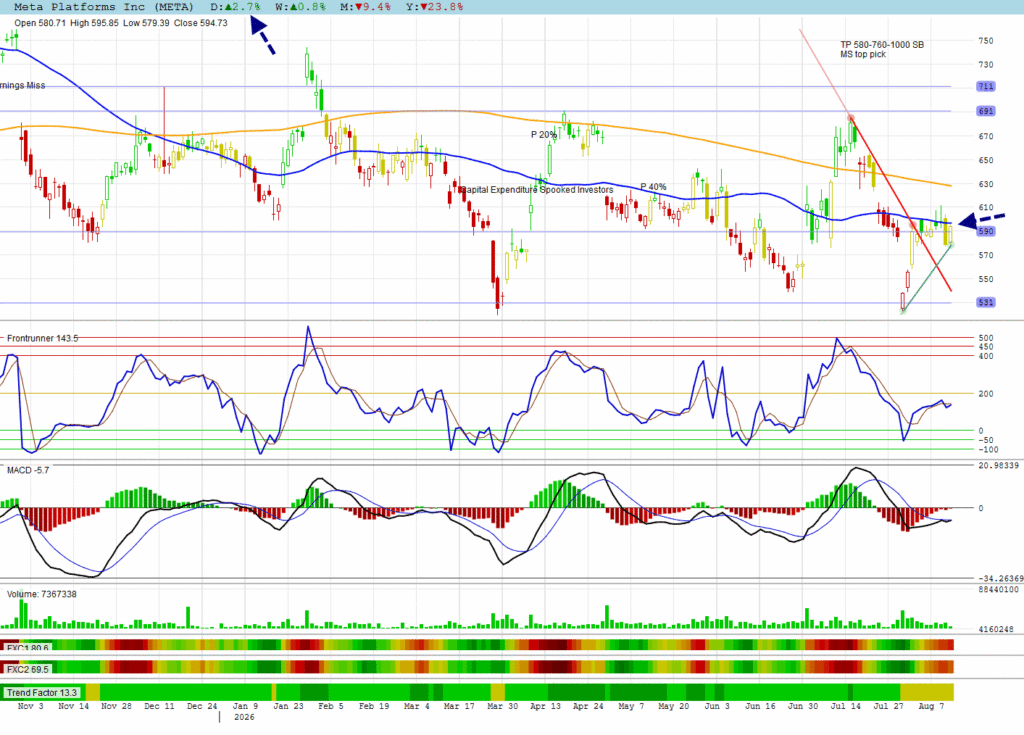Click the 730 price axis label

pos(985,65)
